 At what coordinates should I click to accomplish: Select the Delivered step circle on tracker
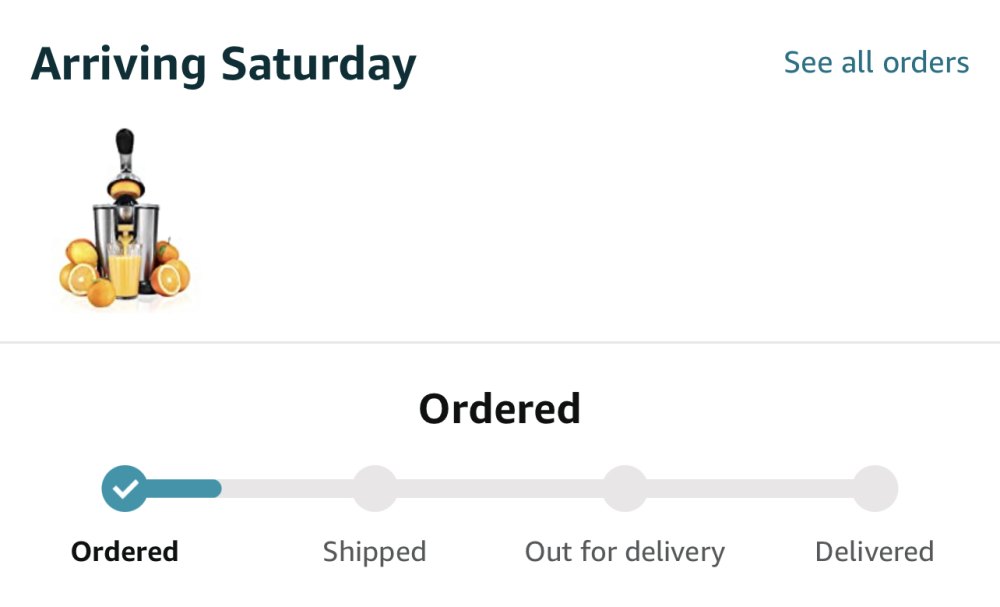click(x=876, y=488)
